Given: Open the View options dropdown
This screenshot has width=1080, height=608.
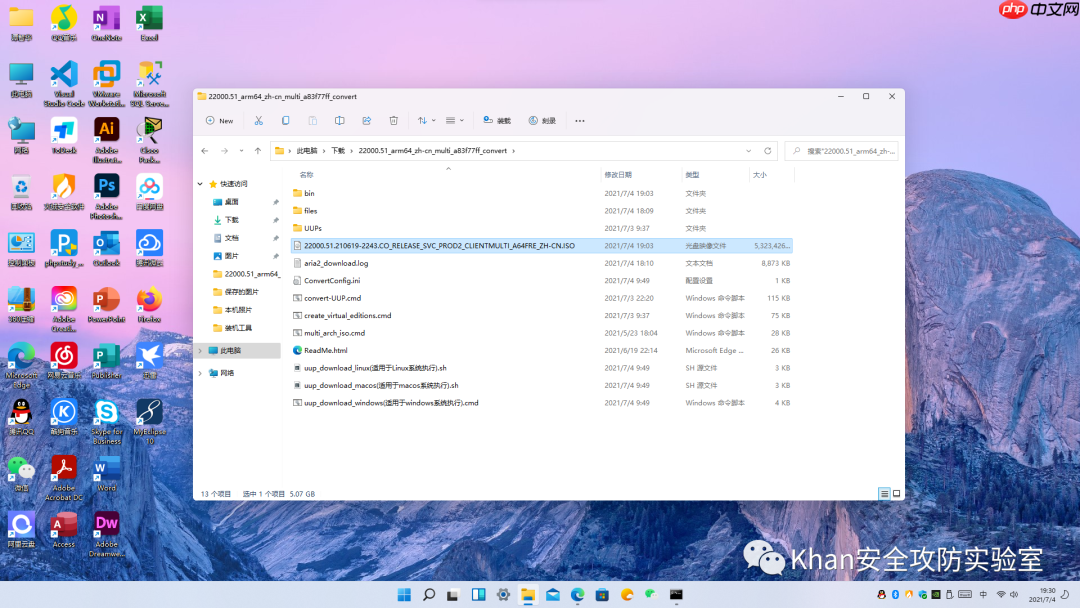Looking at the screenshot, I should (452, 120).
